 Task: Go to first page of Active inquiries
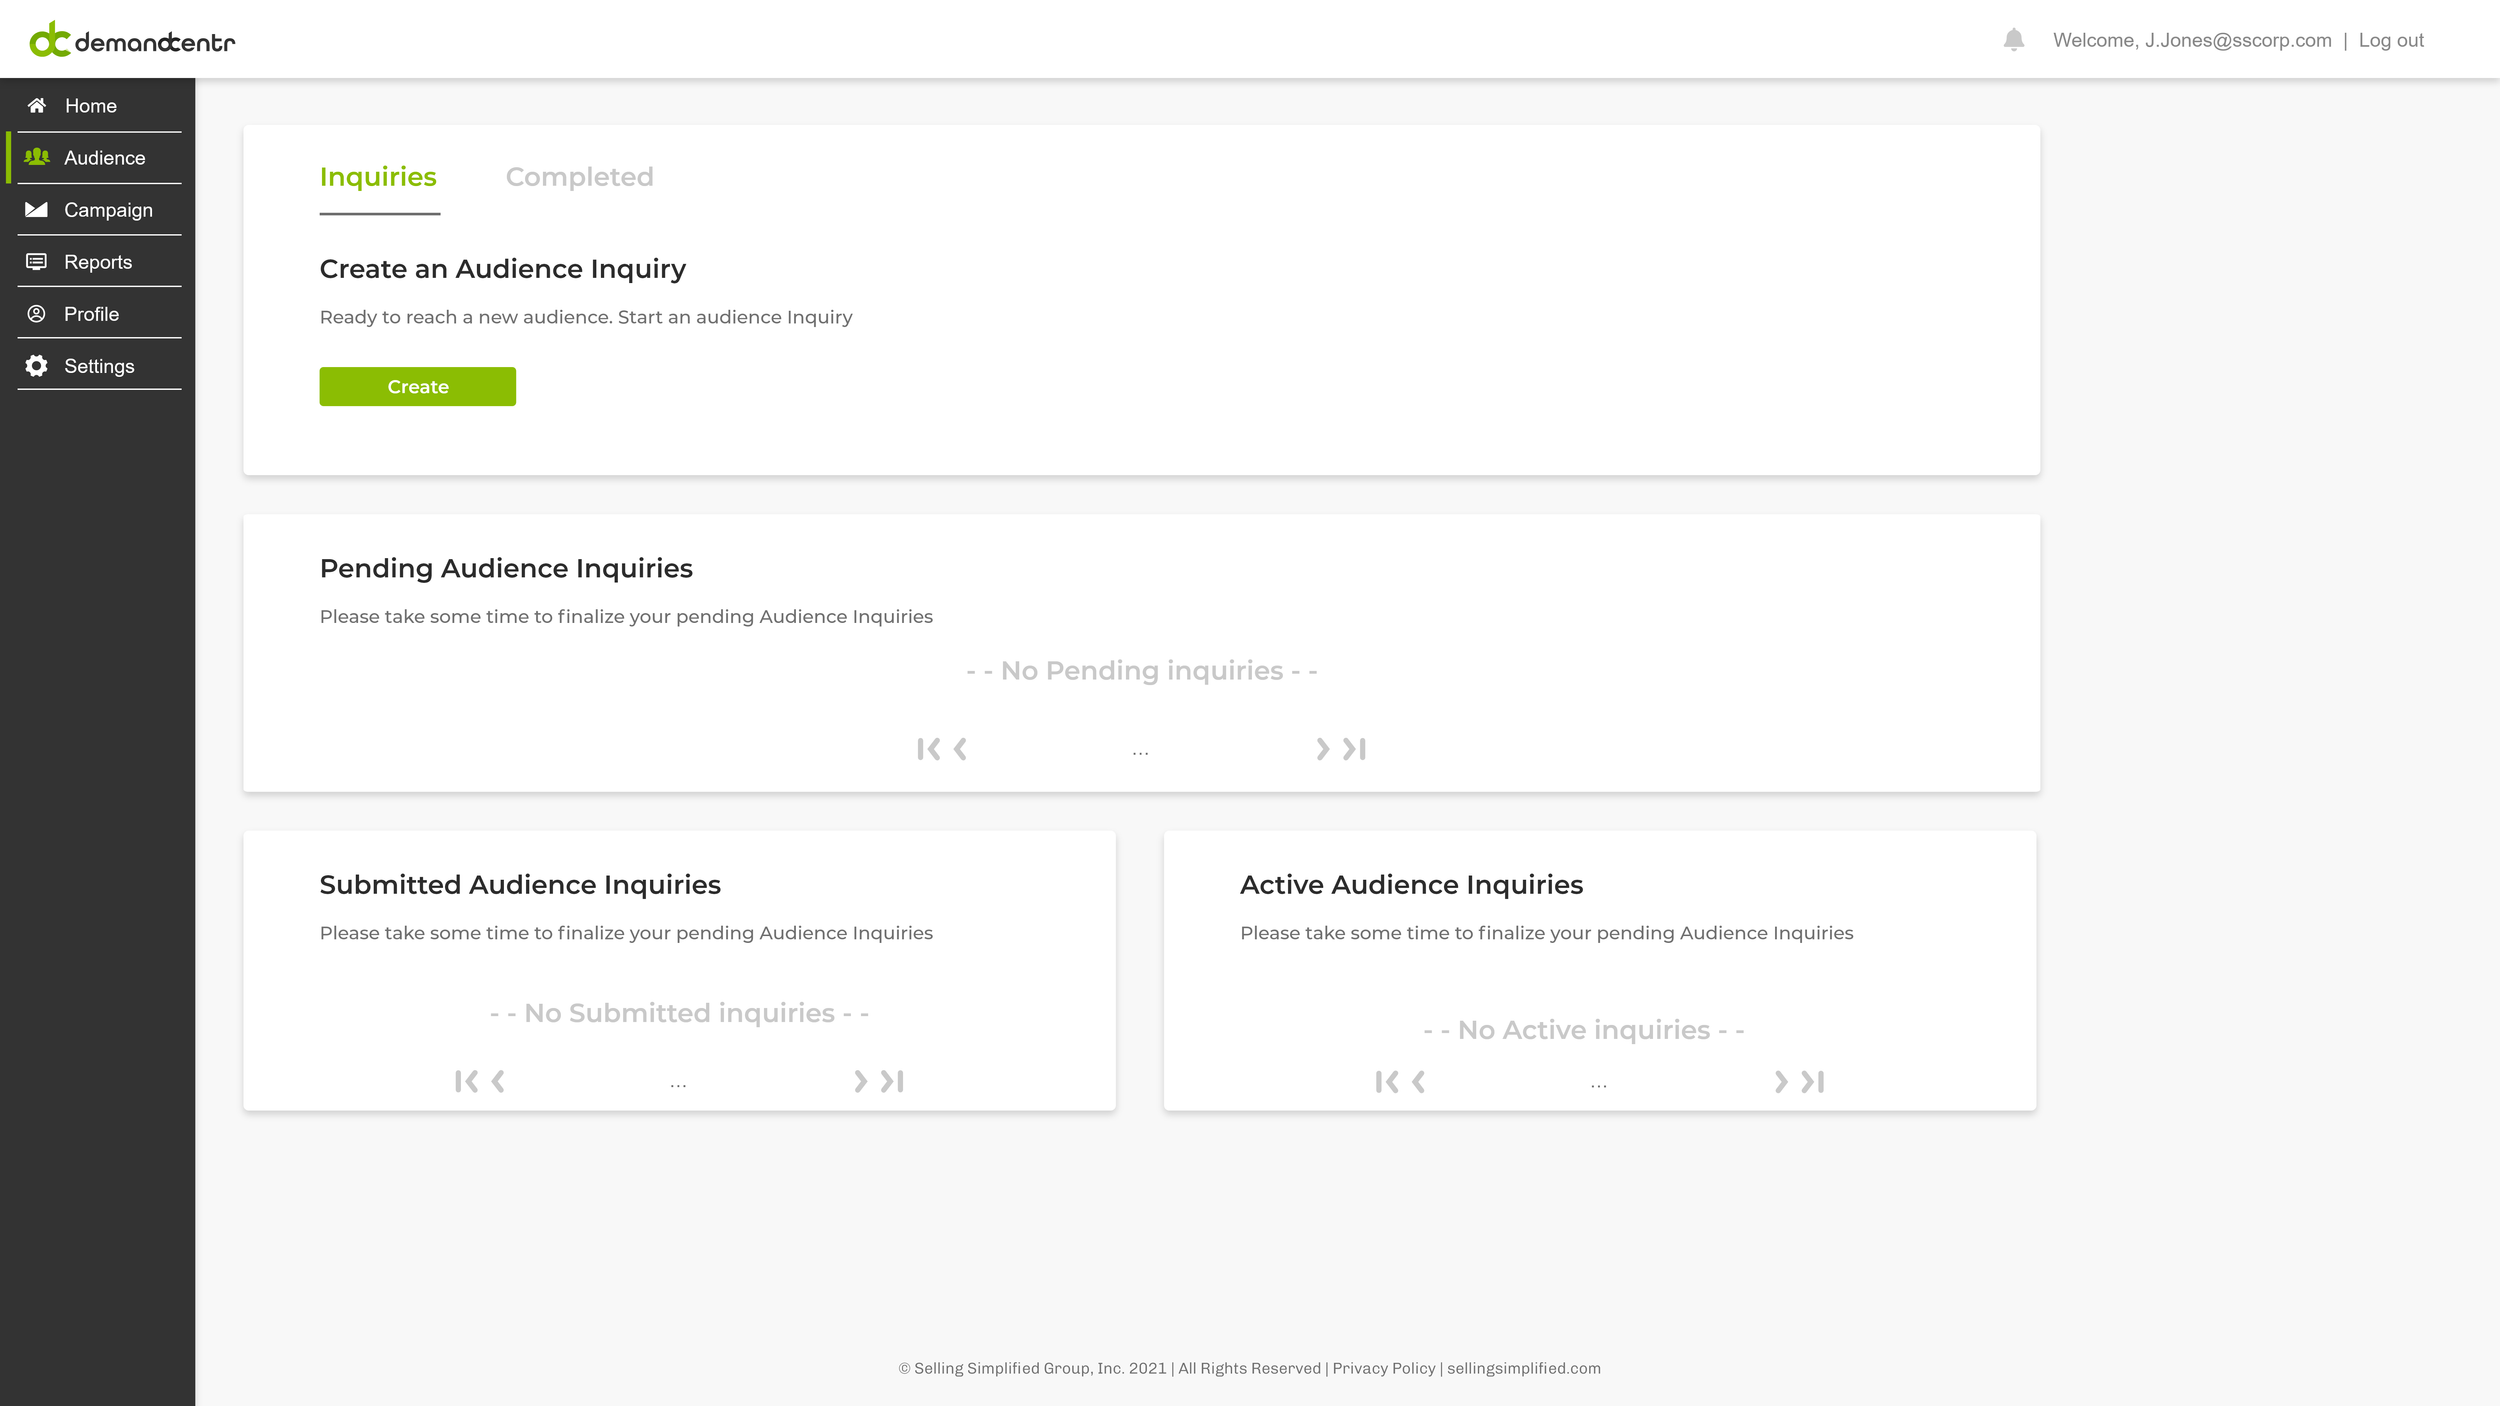pyautogui.click(x=1385, y=1082)
